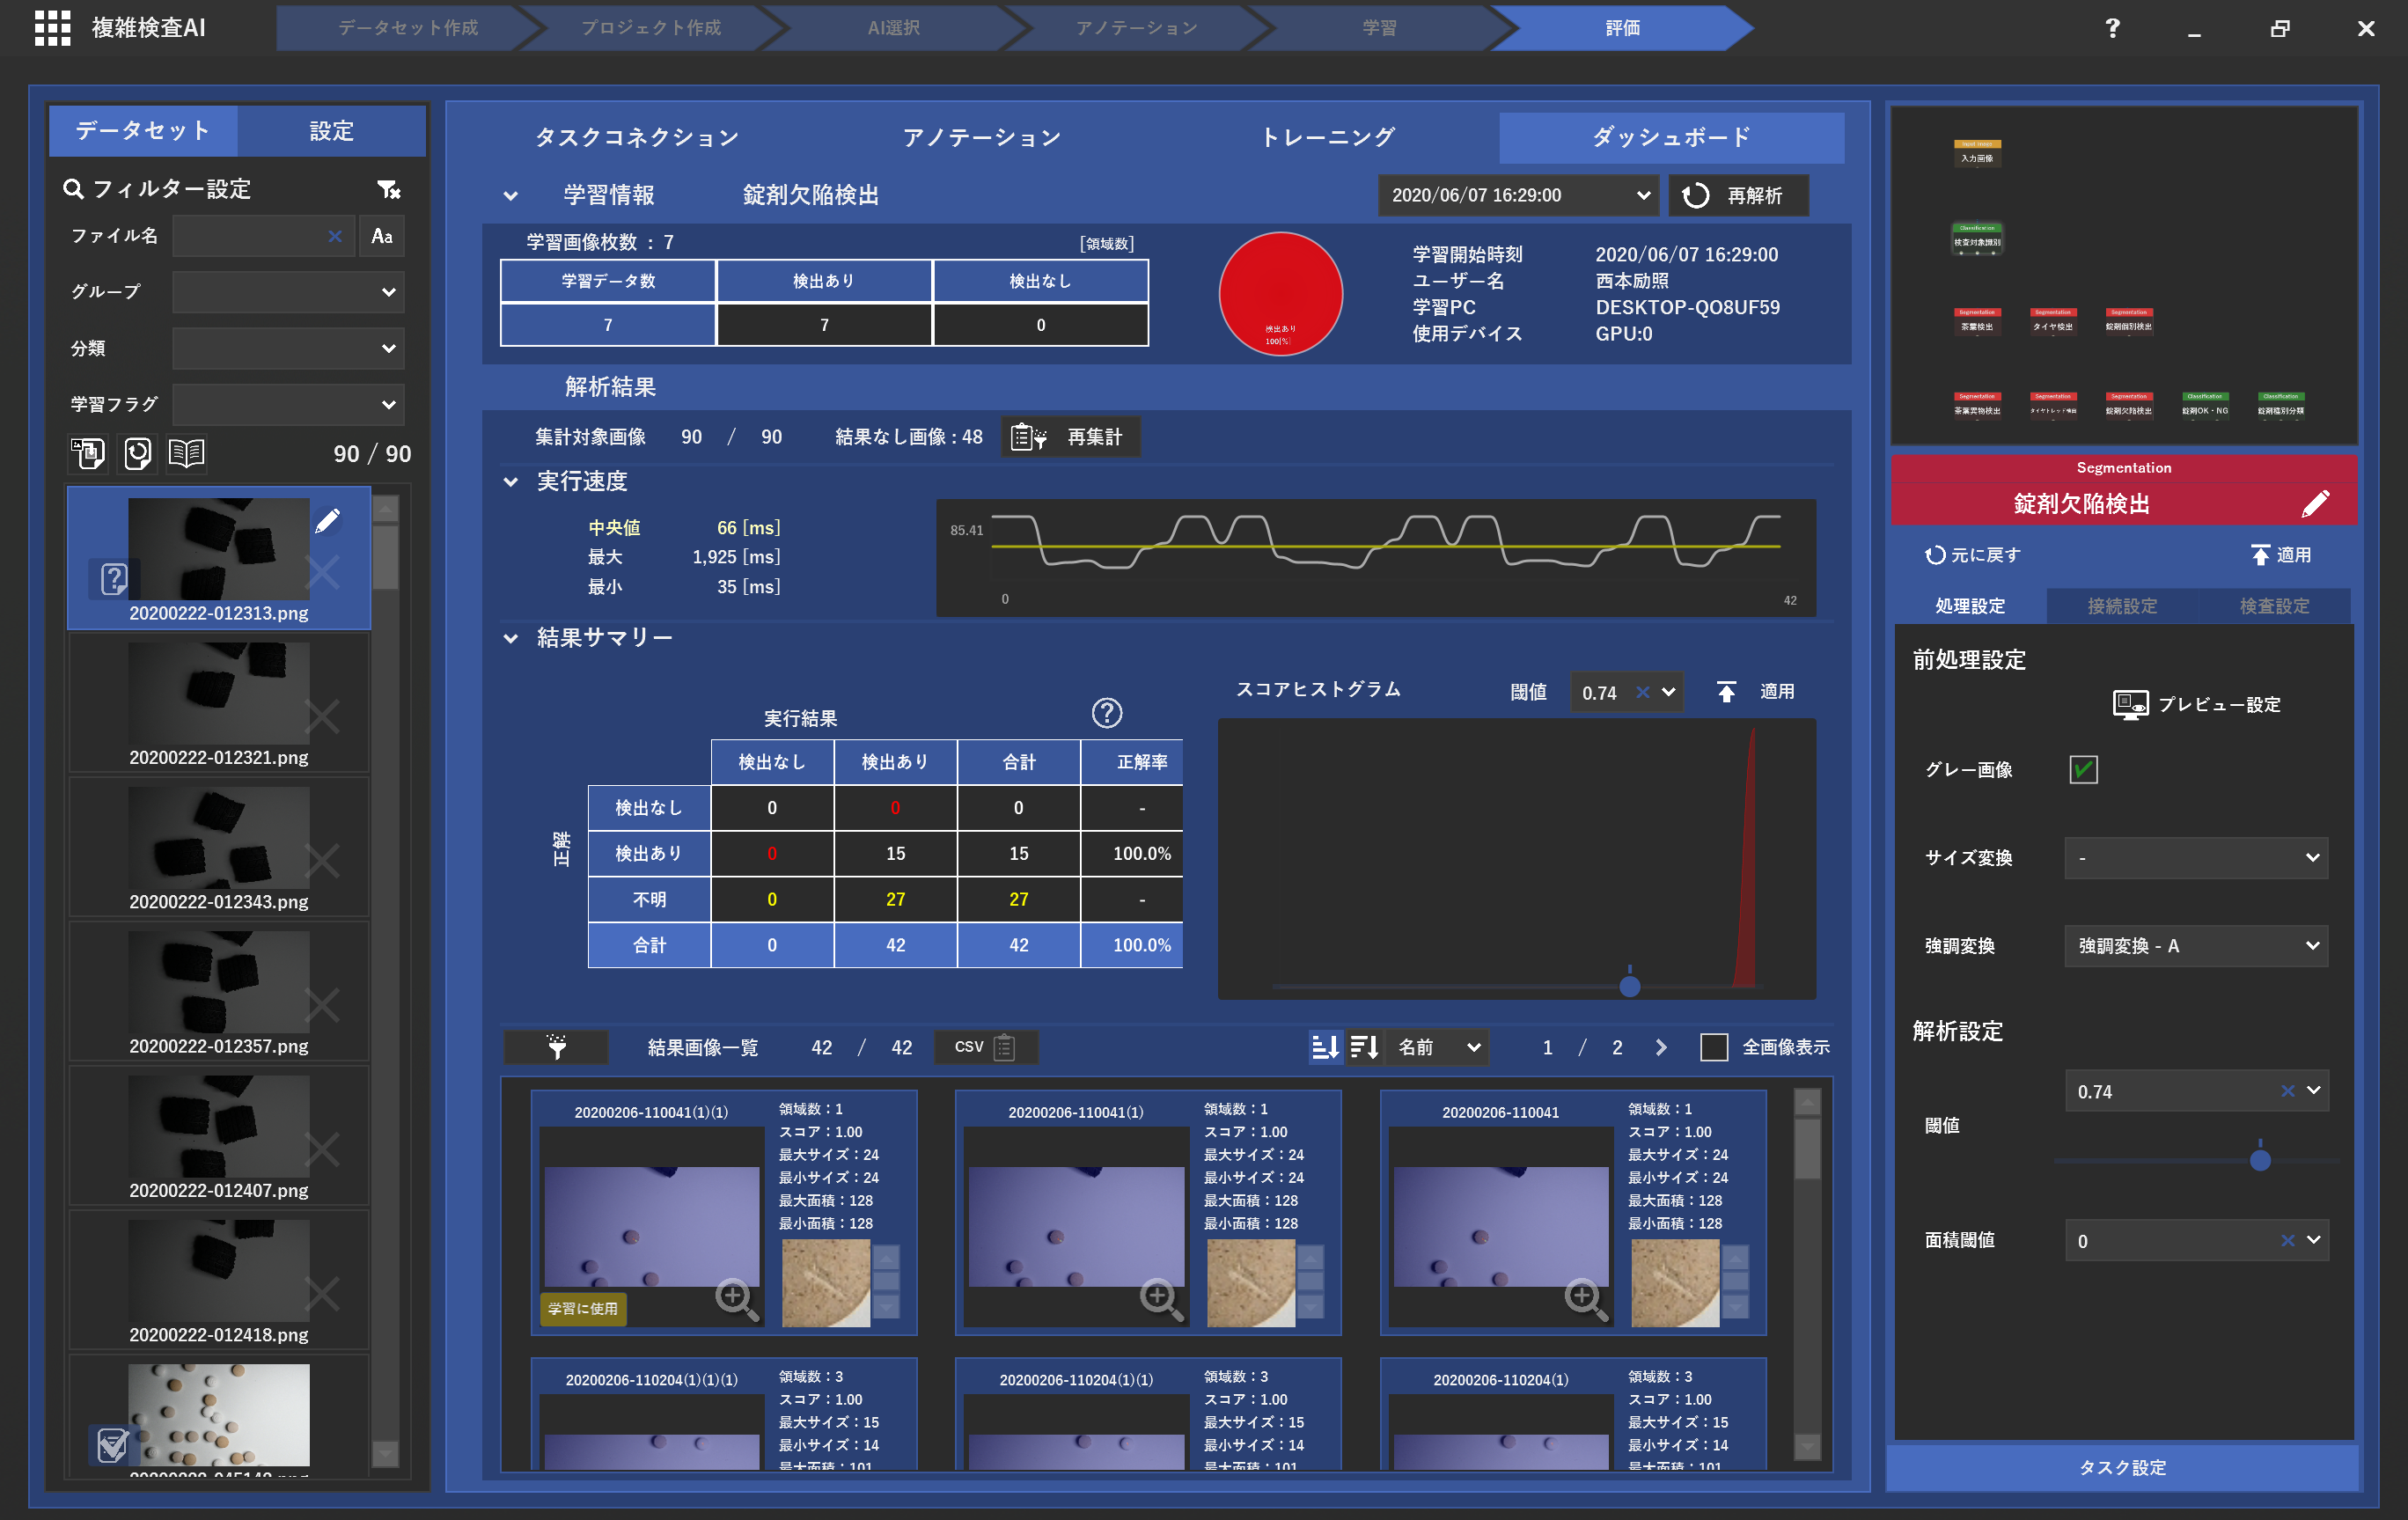Open the 面積閾値 dropdown arrow
The image size is (2408, 1520).
(2314, 1240)
